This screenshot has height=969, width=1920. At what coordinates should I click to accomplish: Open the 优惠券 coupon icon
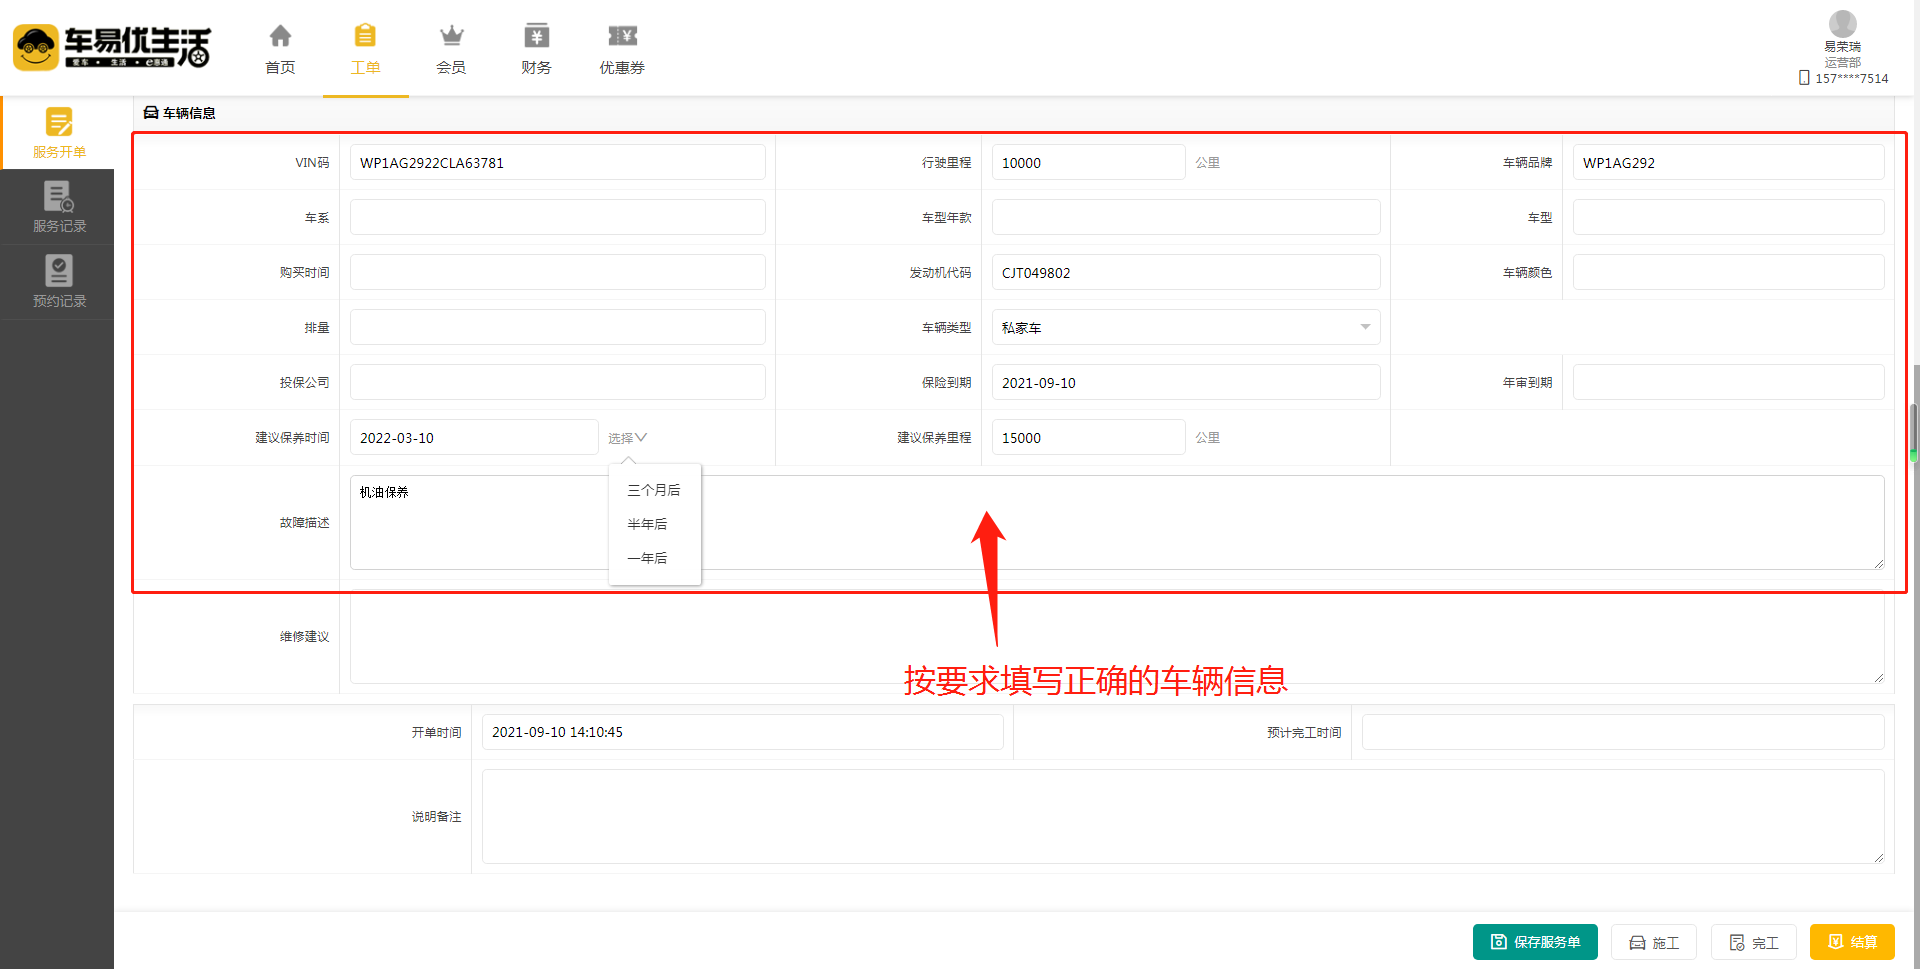(x=622, y=36)
